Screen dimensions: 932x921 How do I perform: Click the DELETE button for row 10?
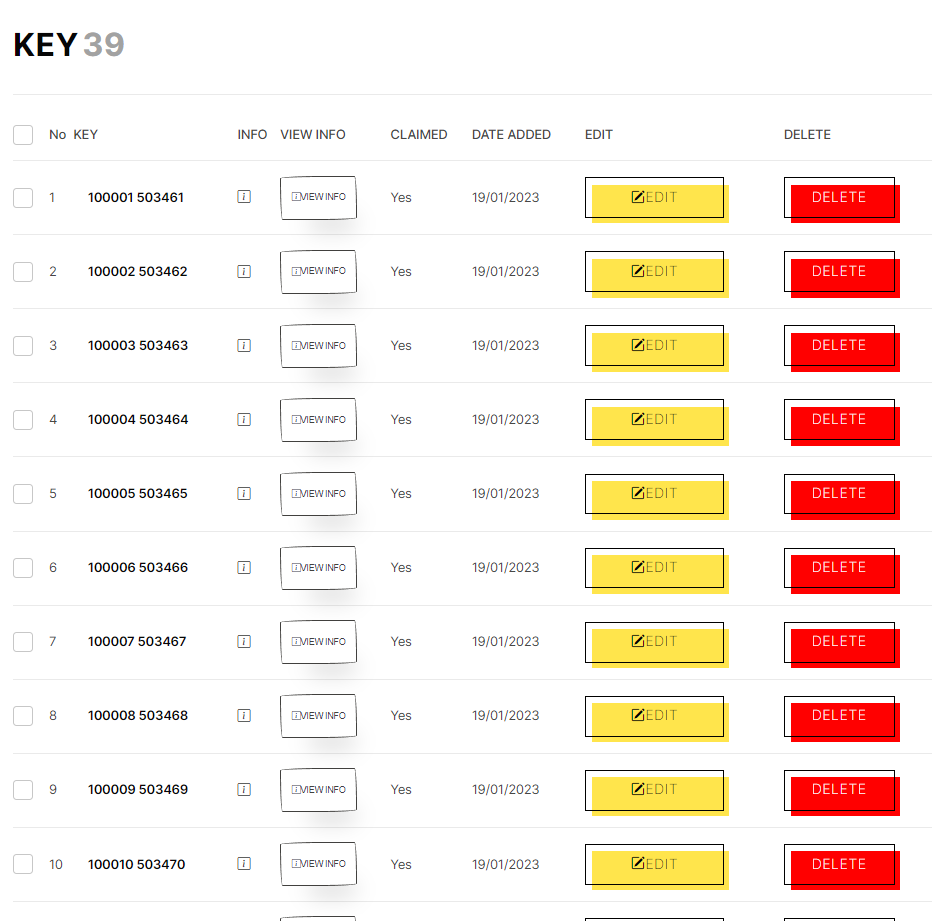pyautogui.click(x=841, y=867)
